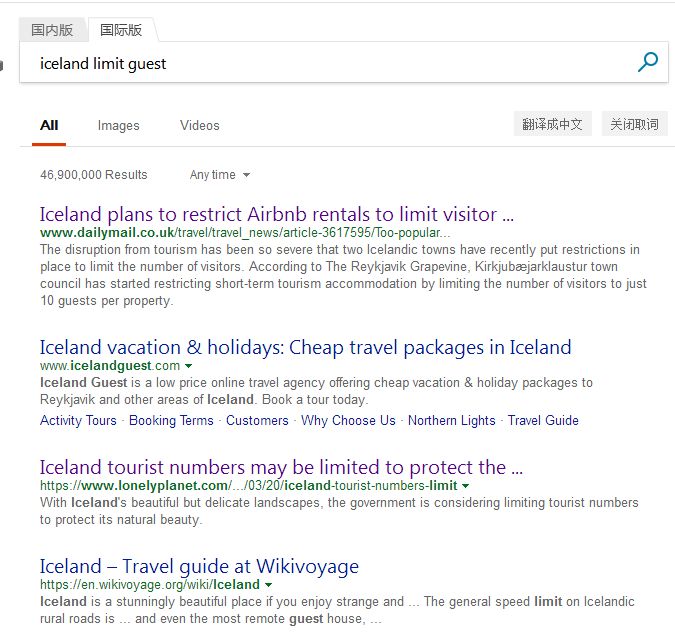This screenshot has height=633, width=675.
Task: Click the 关闭取词 button
Action: 634,124
